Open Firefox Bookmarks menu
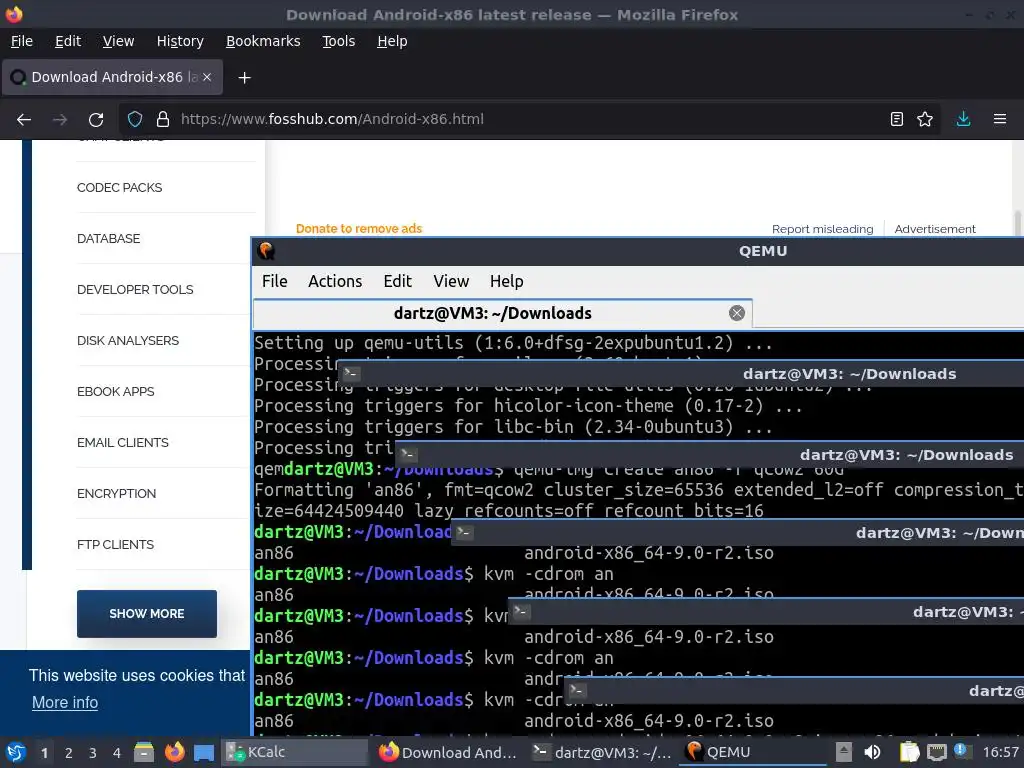 click(x=263, y=41)
